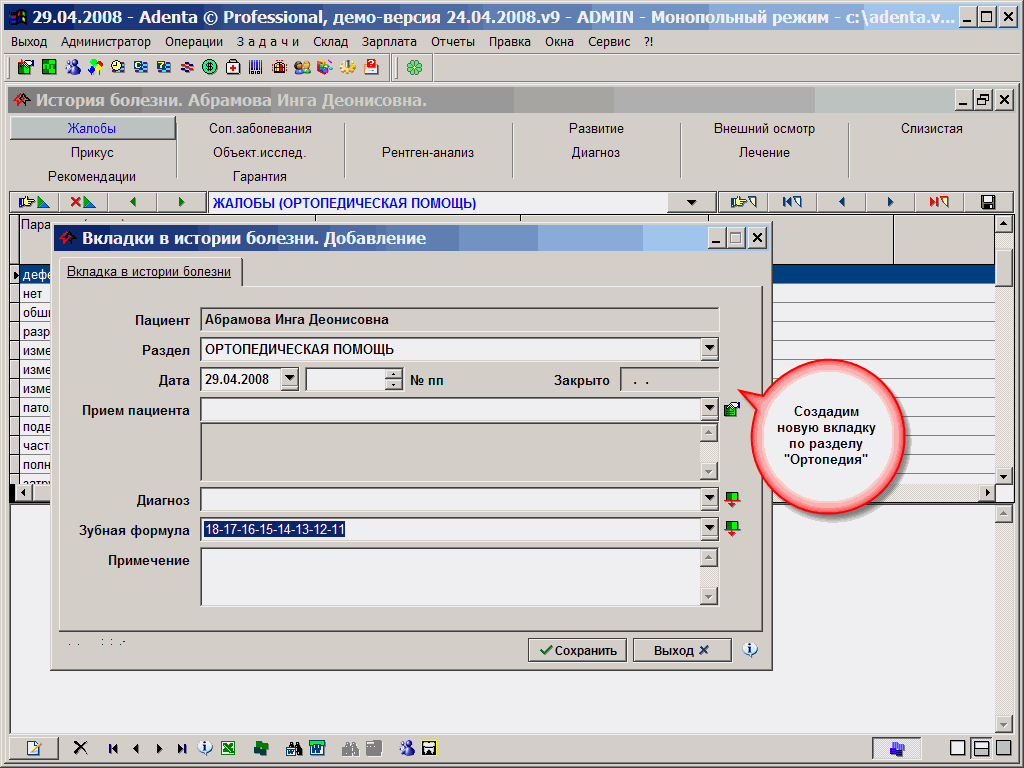This screenshot has width=1024, height=768.
Task: Switch to the Прикус section button
Action: tap(92, 153)
